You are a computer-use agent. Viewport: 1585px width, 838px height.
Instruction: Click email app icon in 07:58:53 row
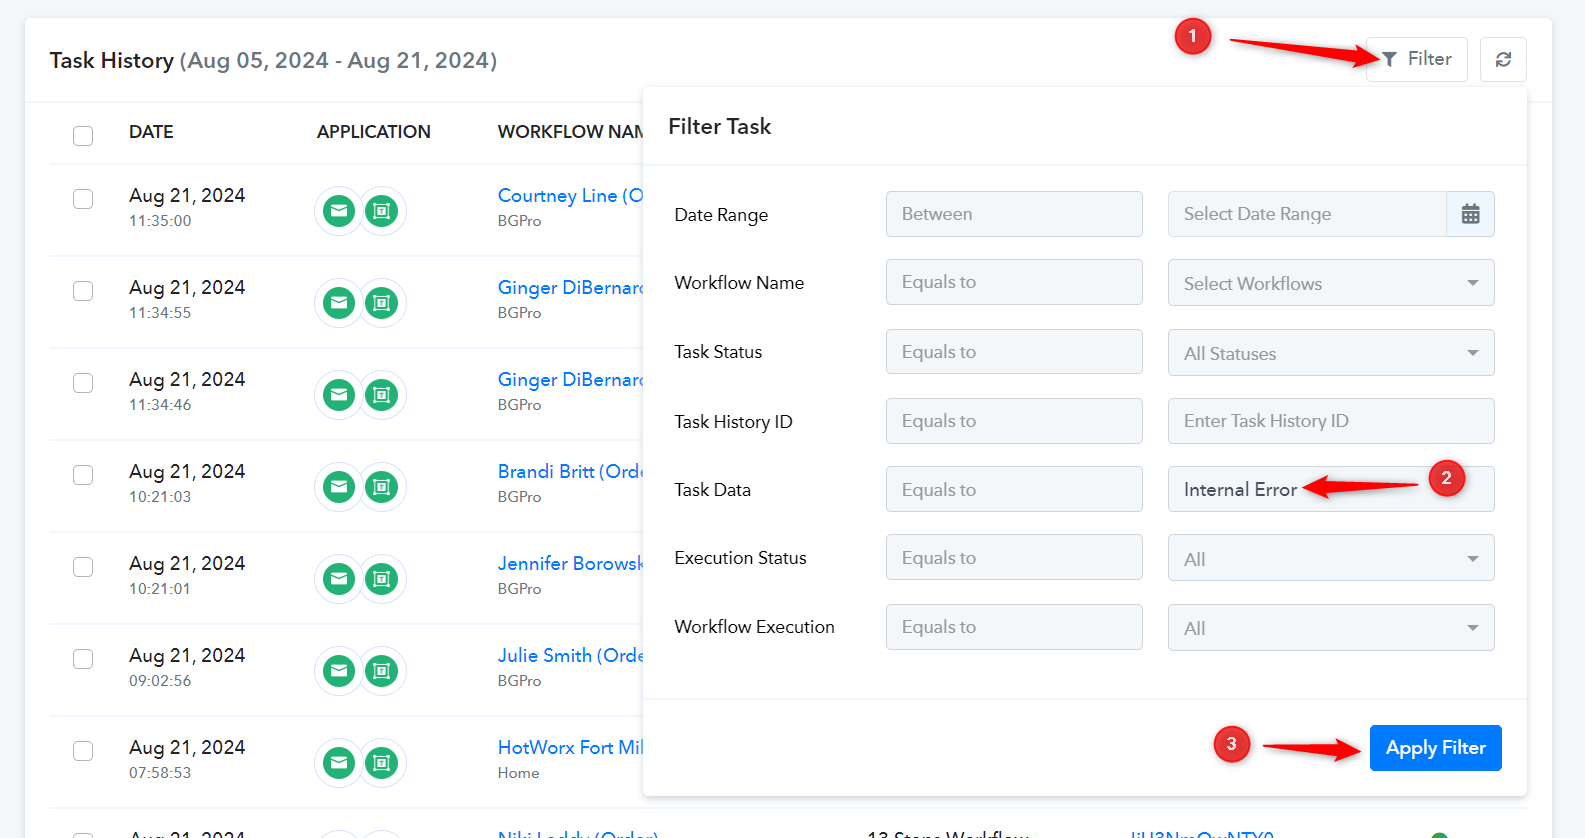pos(339,763)
